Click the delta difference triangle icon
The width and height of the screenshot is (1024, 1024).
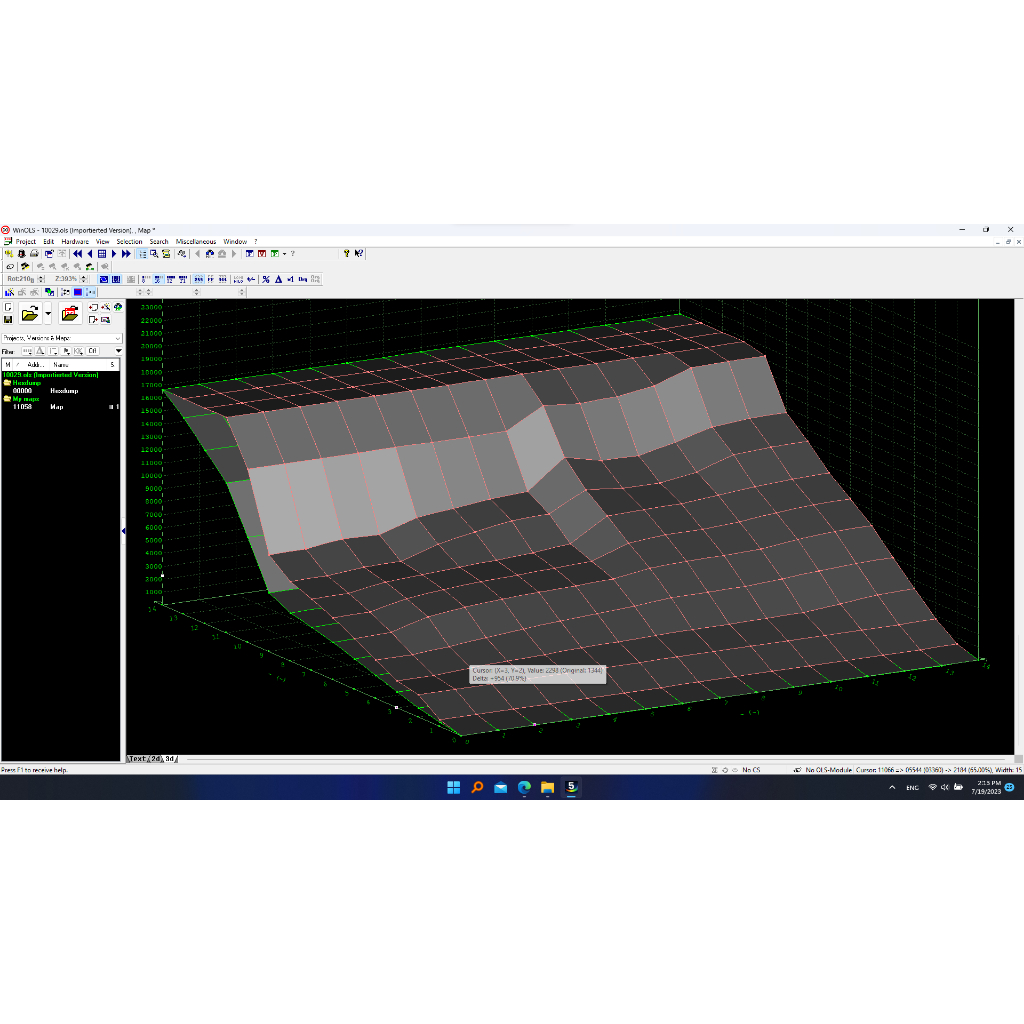(x=277, y=279)
